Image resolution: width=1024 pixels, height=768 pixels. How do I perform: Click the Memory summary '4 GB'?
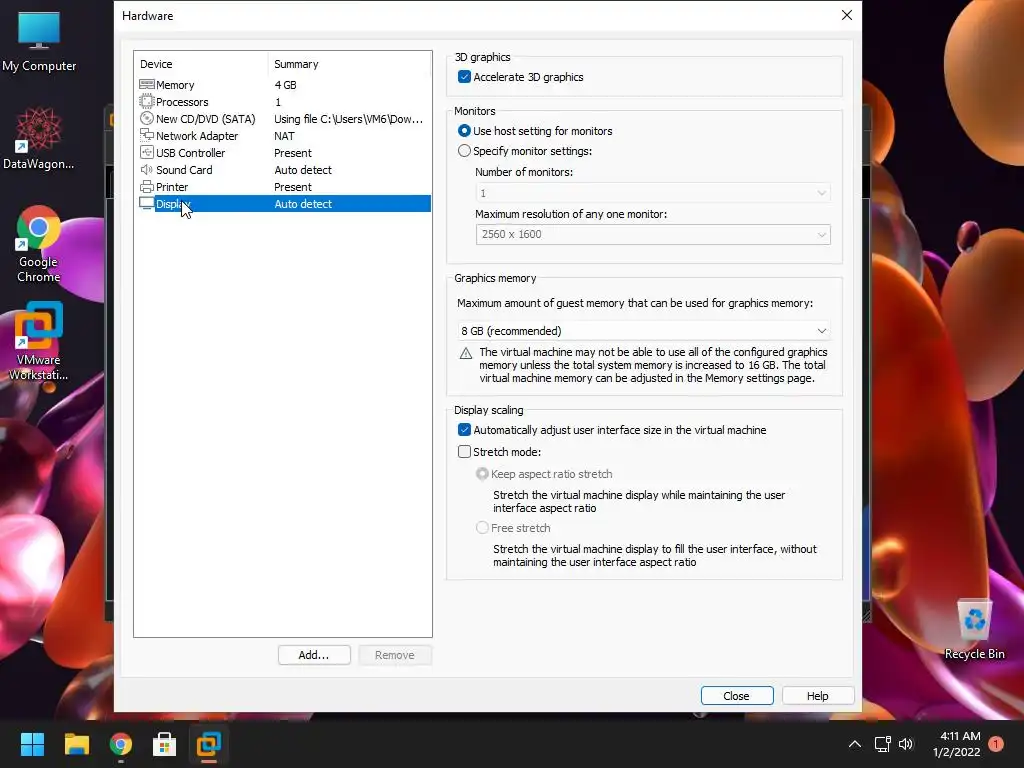pyautogui.click(x=285, y=85)
